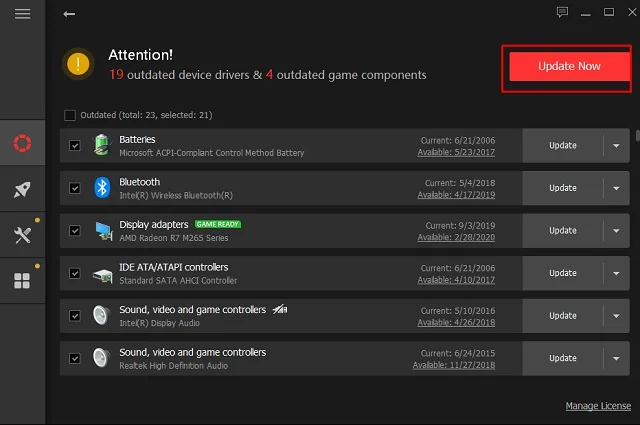Uncheck the IDE ATA/ATAPI controllers checkbox
Screen dimensions: 640x425
(75, 273)
